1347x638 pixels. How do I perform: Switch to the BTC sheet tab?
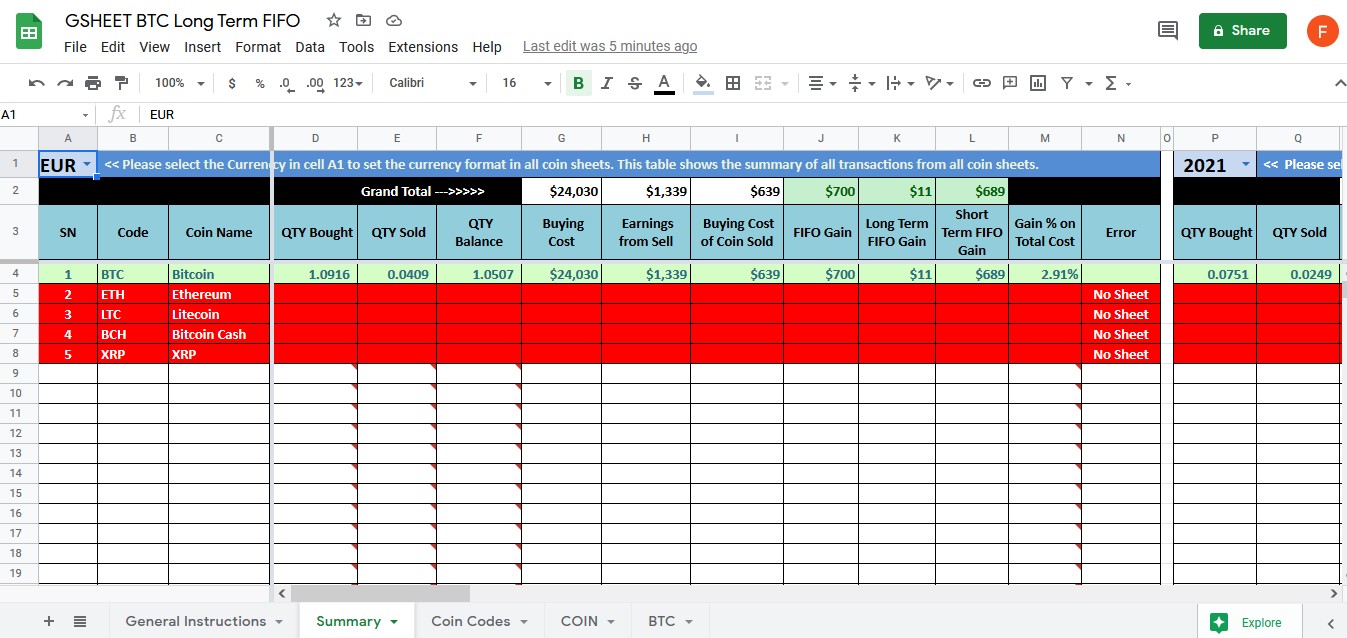coord(671,621)
